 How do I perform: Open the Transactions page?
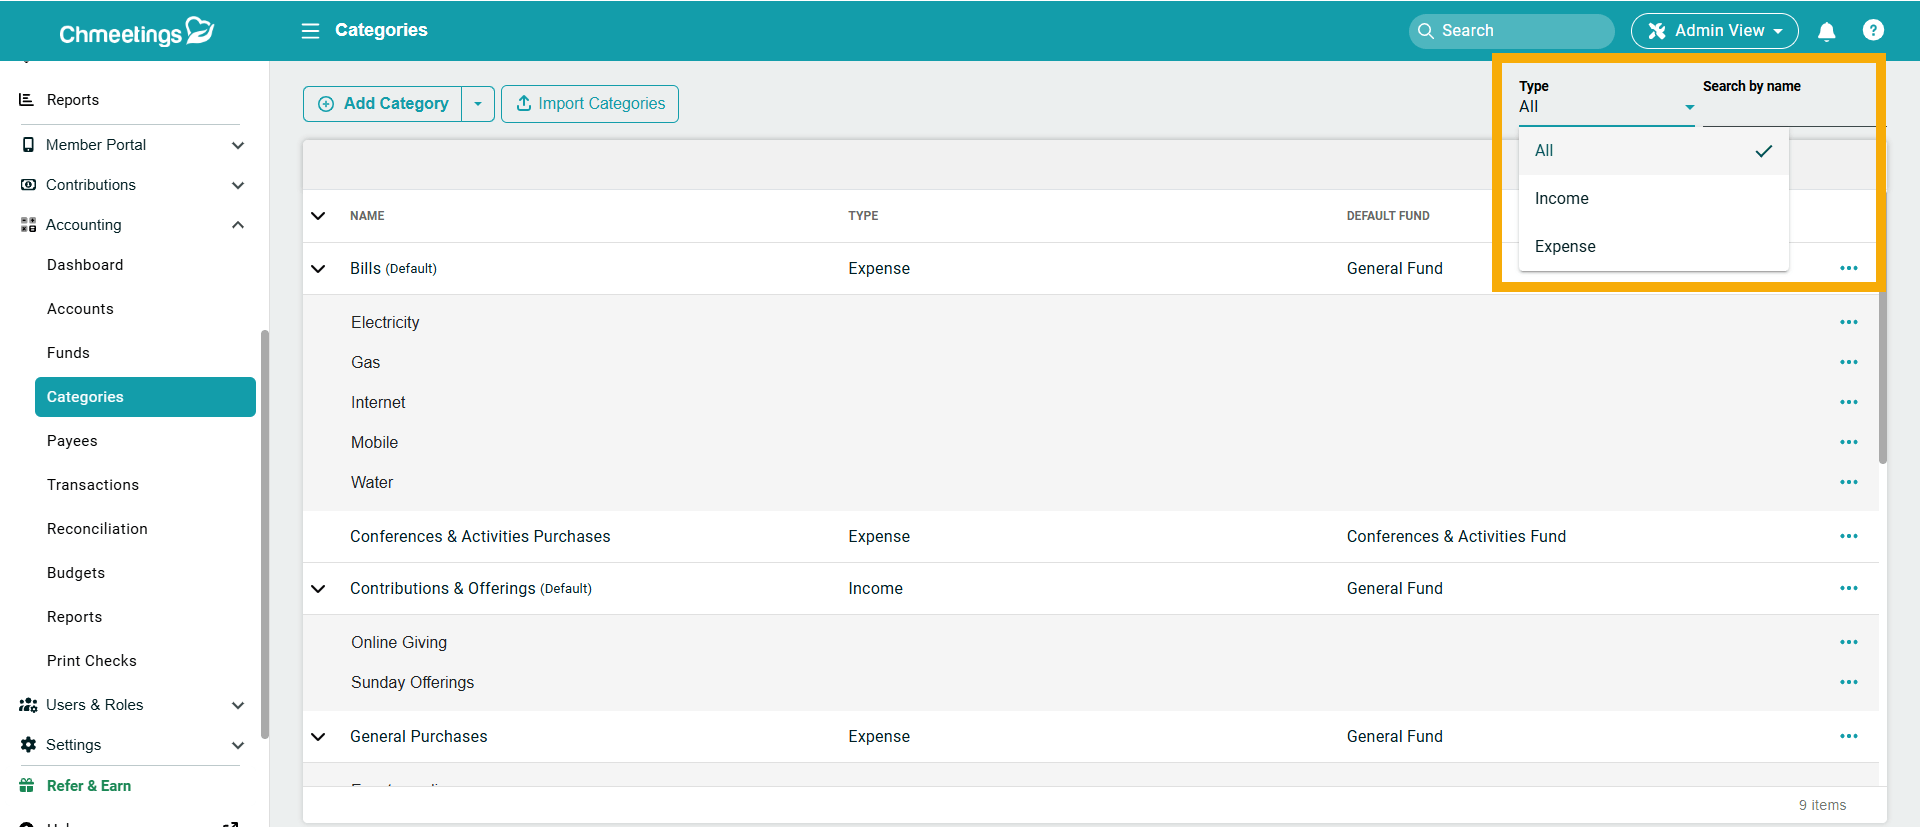tap(93, 485)
